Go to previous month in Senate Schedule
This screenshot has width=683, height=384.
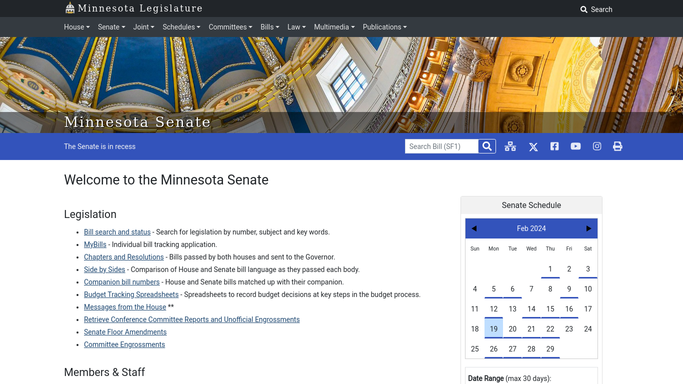474,228
